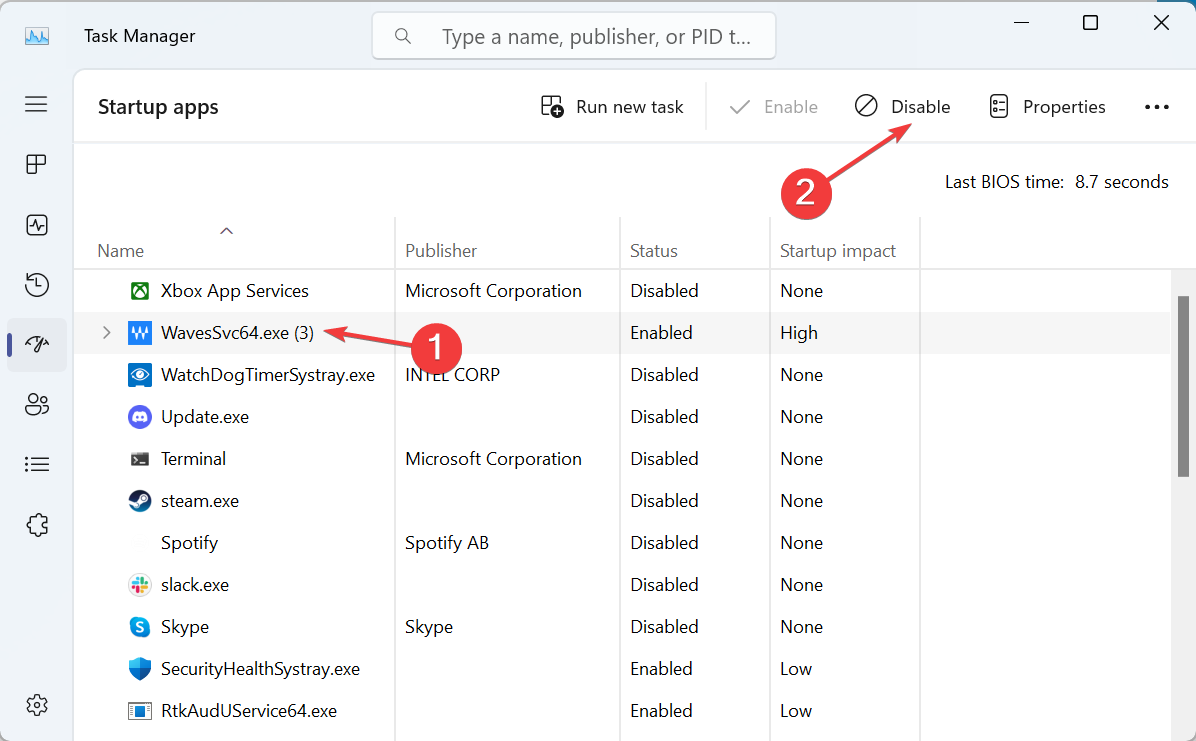Open Task Manager settings gear
The image size is (1196, 741).
37,704
